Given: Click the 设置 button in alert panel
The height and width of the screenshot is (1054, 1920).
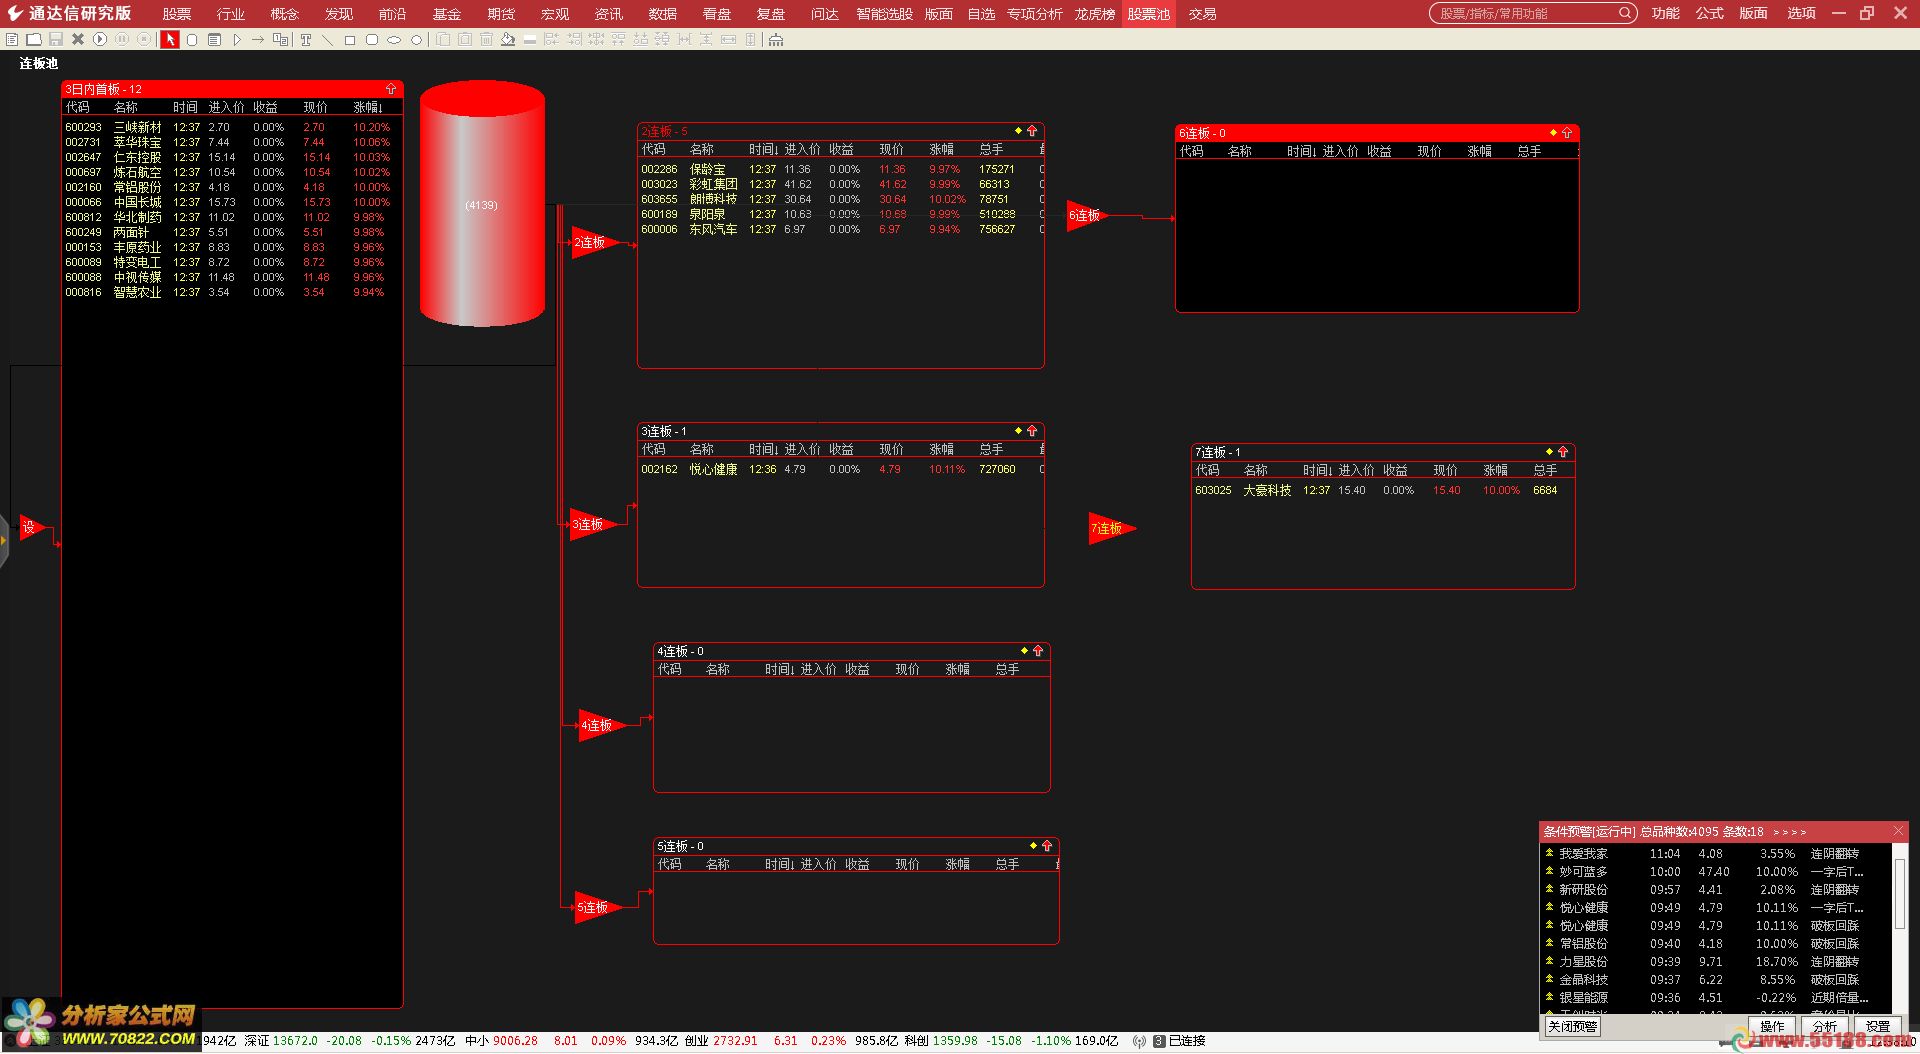Looking at the screenshot, I should [1878, 1027].
